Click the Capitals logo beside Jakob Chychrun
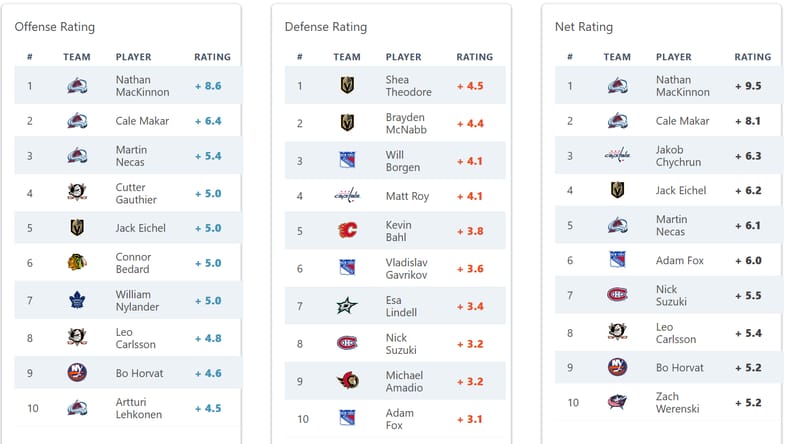This screenshot has height=444, width=788. tap(617, 155)
